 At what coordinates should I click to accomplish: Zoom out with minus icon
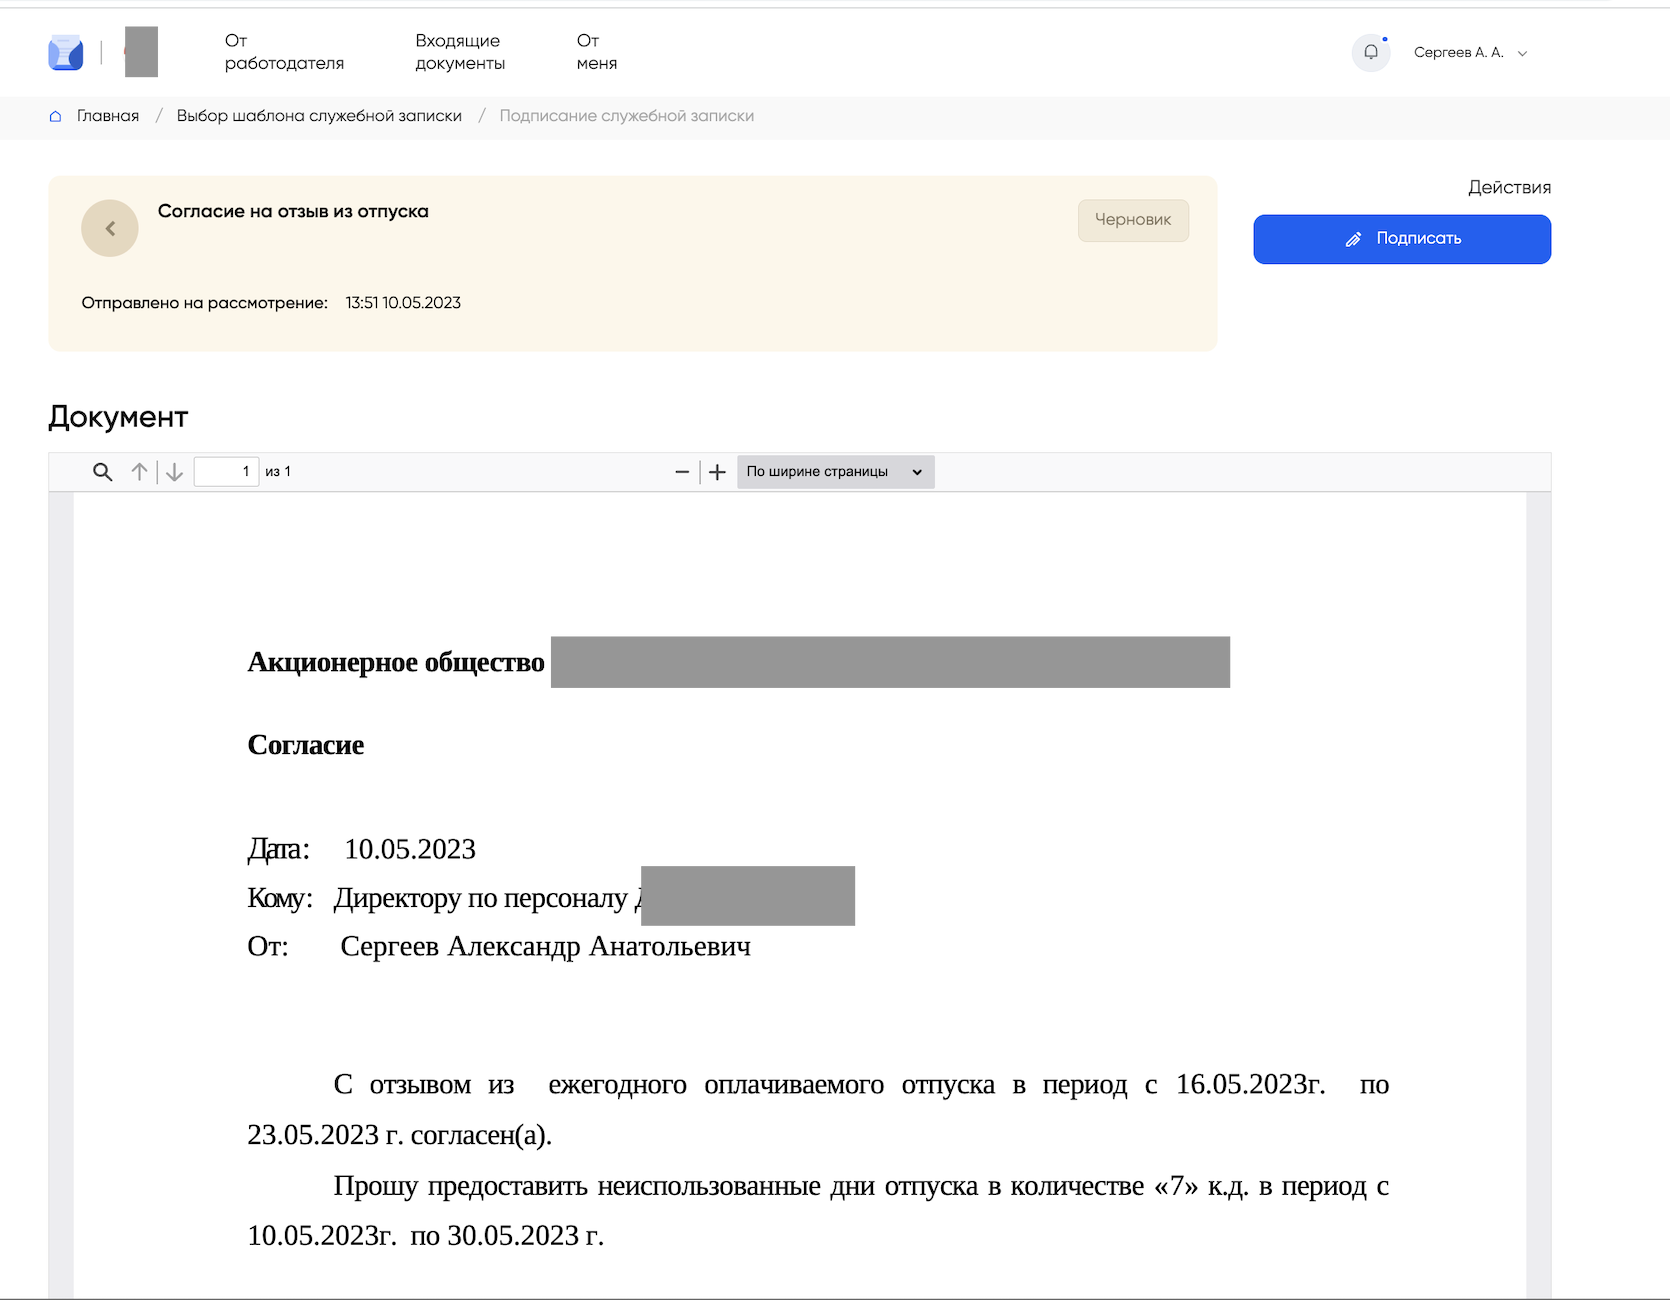[682, 472]
